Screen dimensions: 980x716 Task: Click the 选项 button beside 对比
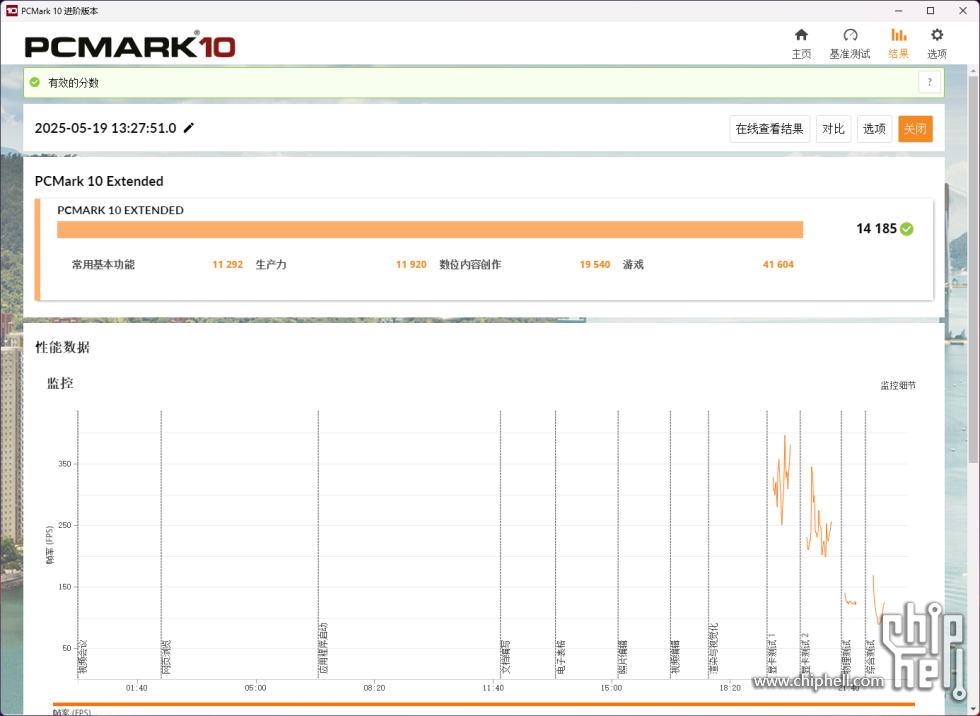[874, 129]
